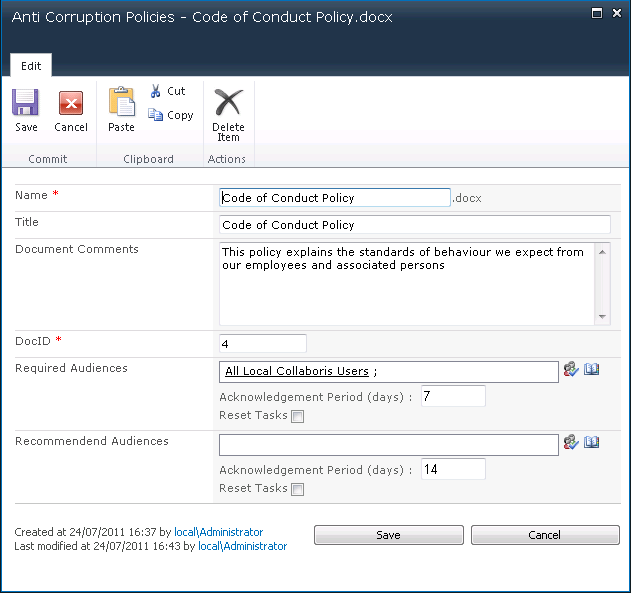Click the Cancel ribbon icon
Image resolution: width=631 pixels, height=593 pixels.
pos(71,103)
